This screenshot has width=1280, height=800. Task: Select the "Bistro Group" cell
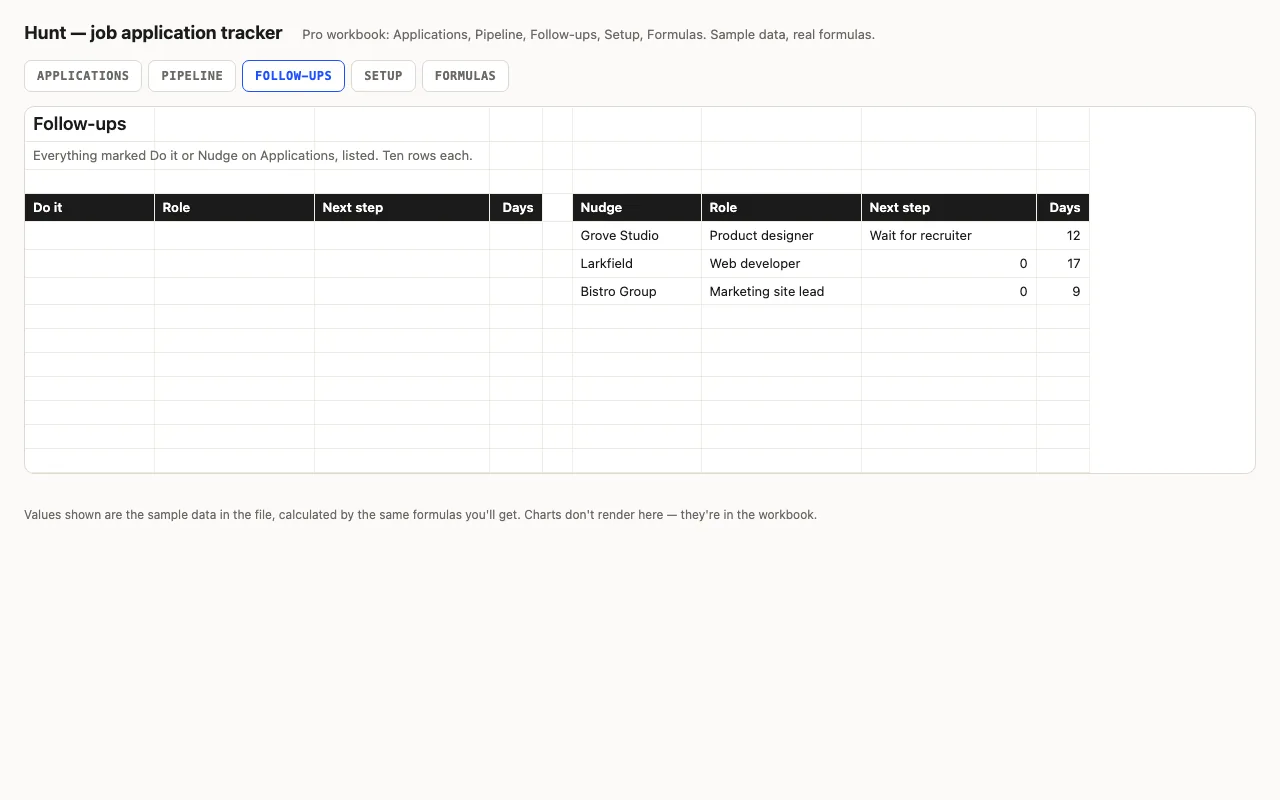637,292
